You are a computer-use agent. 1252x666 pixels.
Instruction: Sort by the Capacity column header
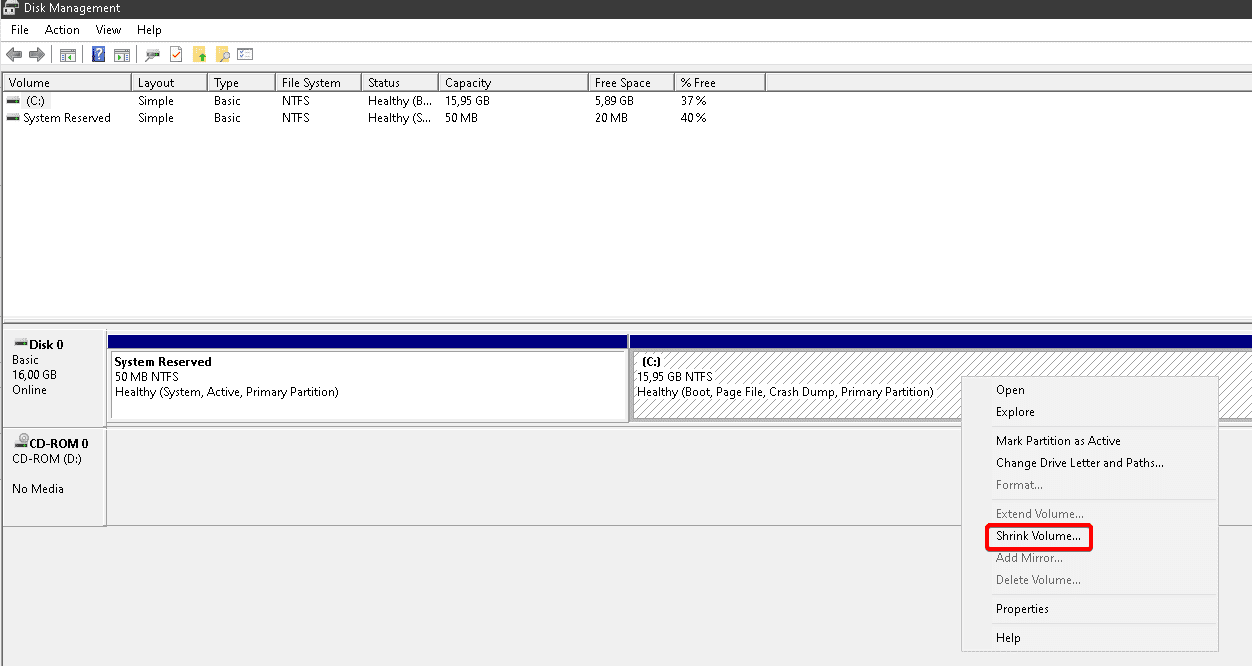513,83
